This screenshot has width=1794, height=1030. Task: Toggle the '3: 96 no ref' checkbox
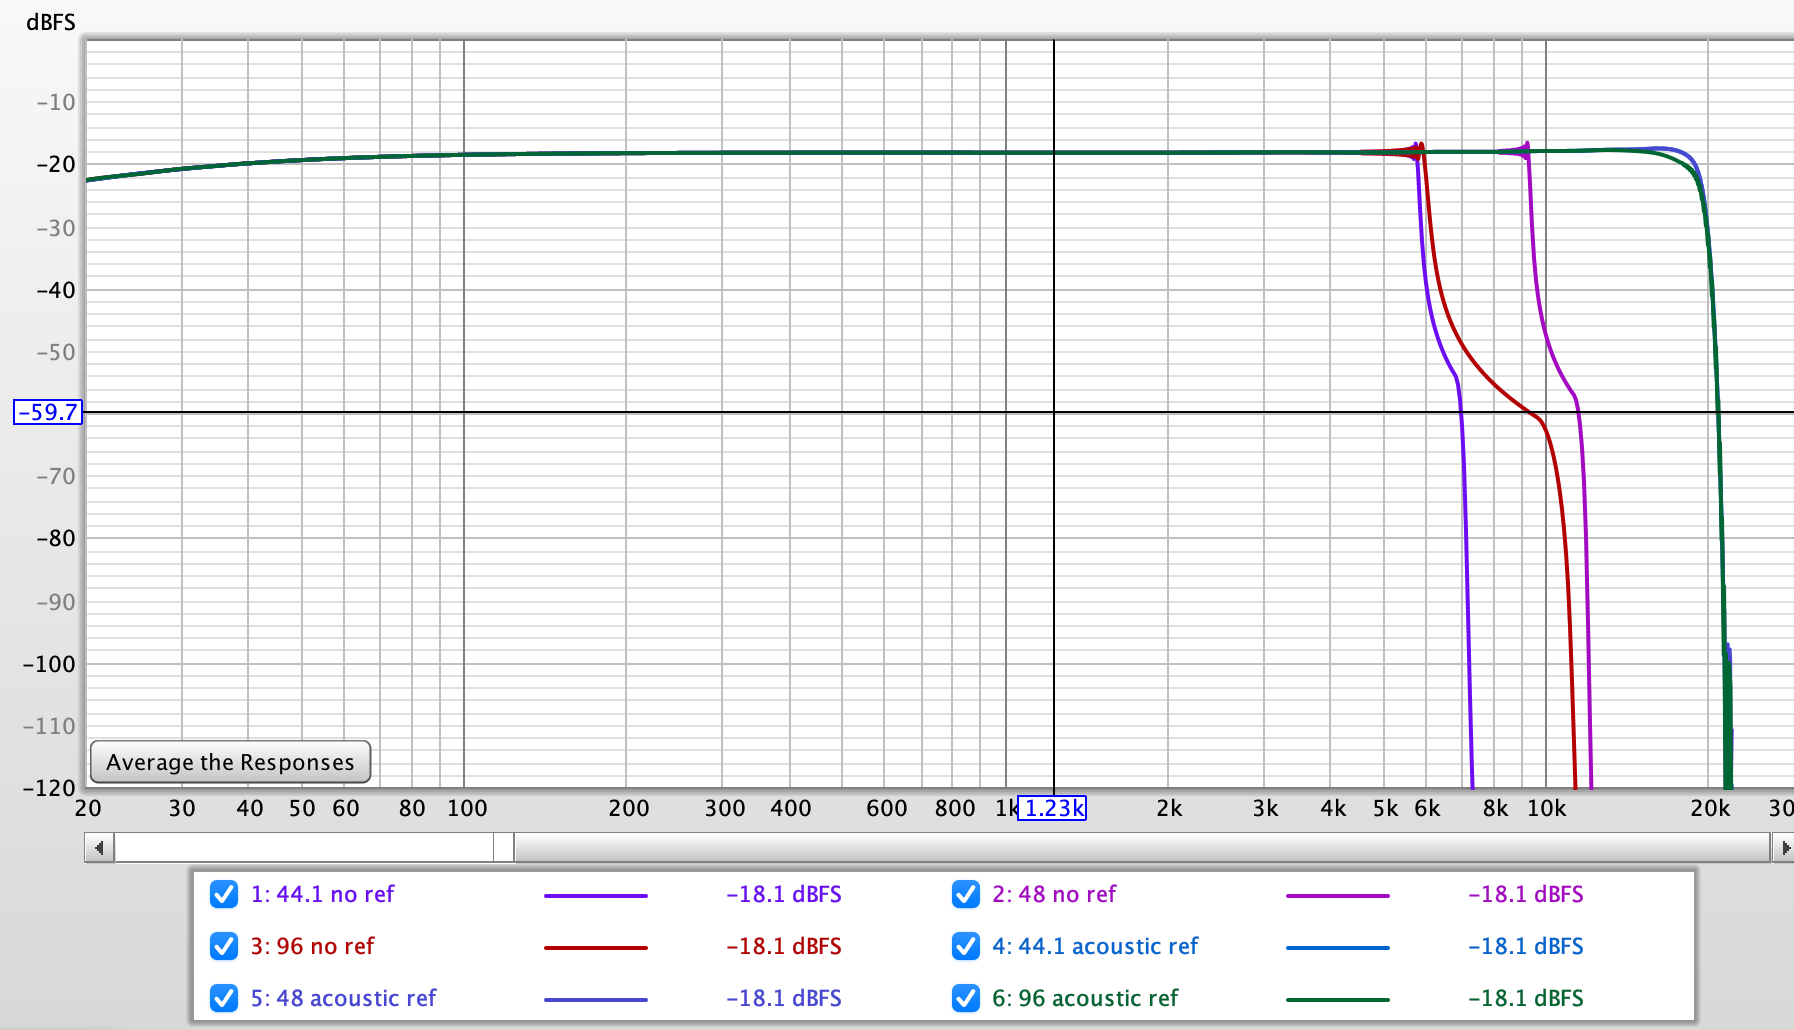(224, 946)
